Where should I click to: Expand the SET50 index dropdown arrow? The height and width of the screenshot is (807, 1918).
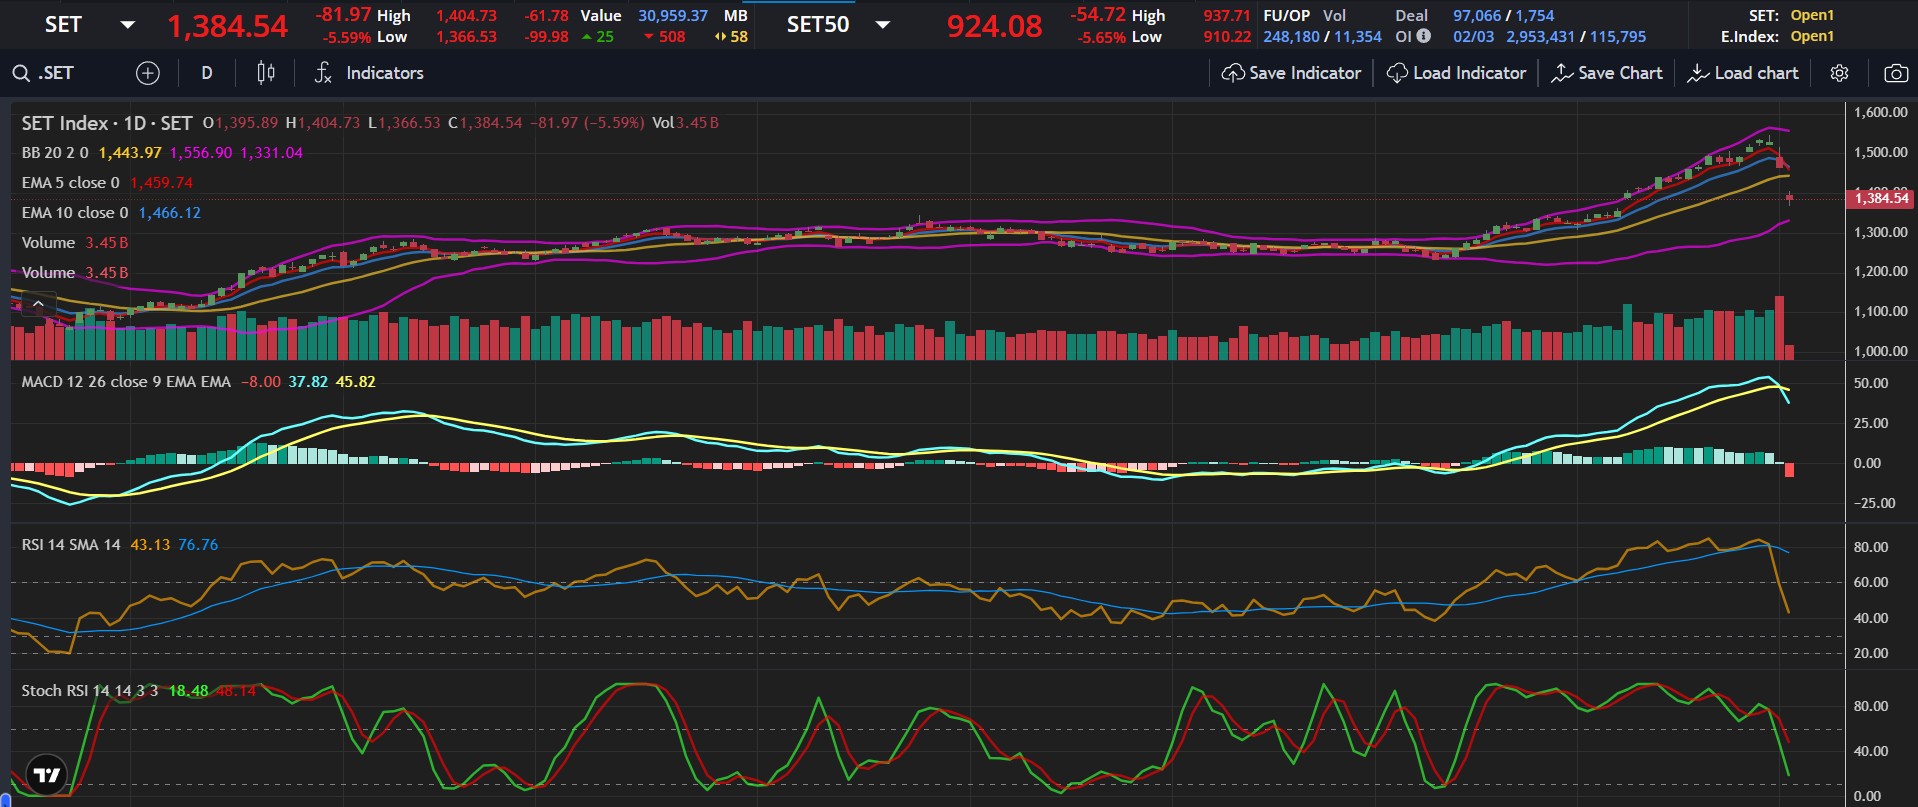click(882, 25)
